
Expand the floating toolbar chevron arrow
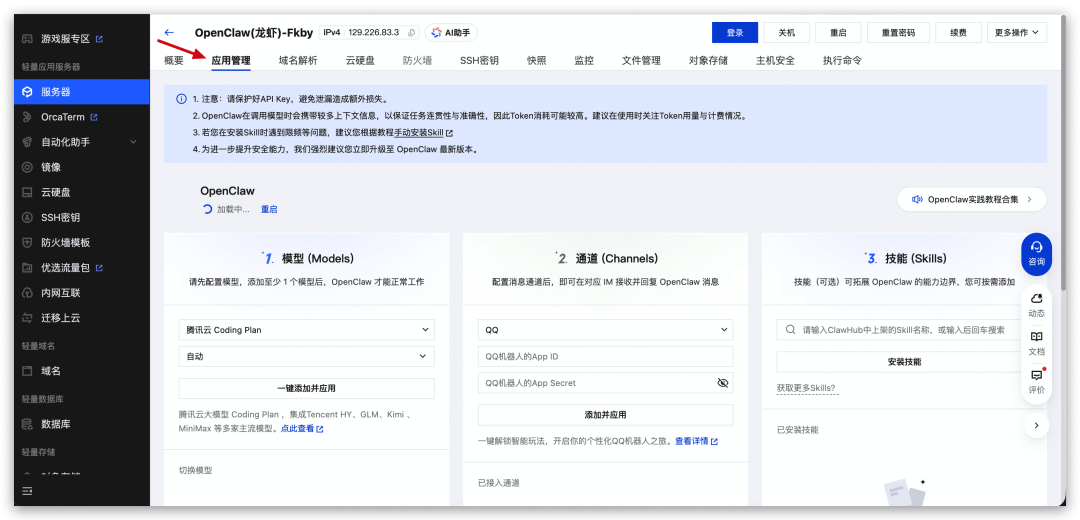[1036, 426]
